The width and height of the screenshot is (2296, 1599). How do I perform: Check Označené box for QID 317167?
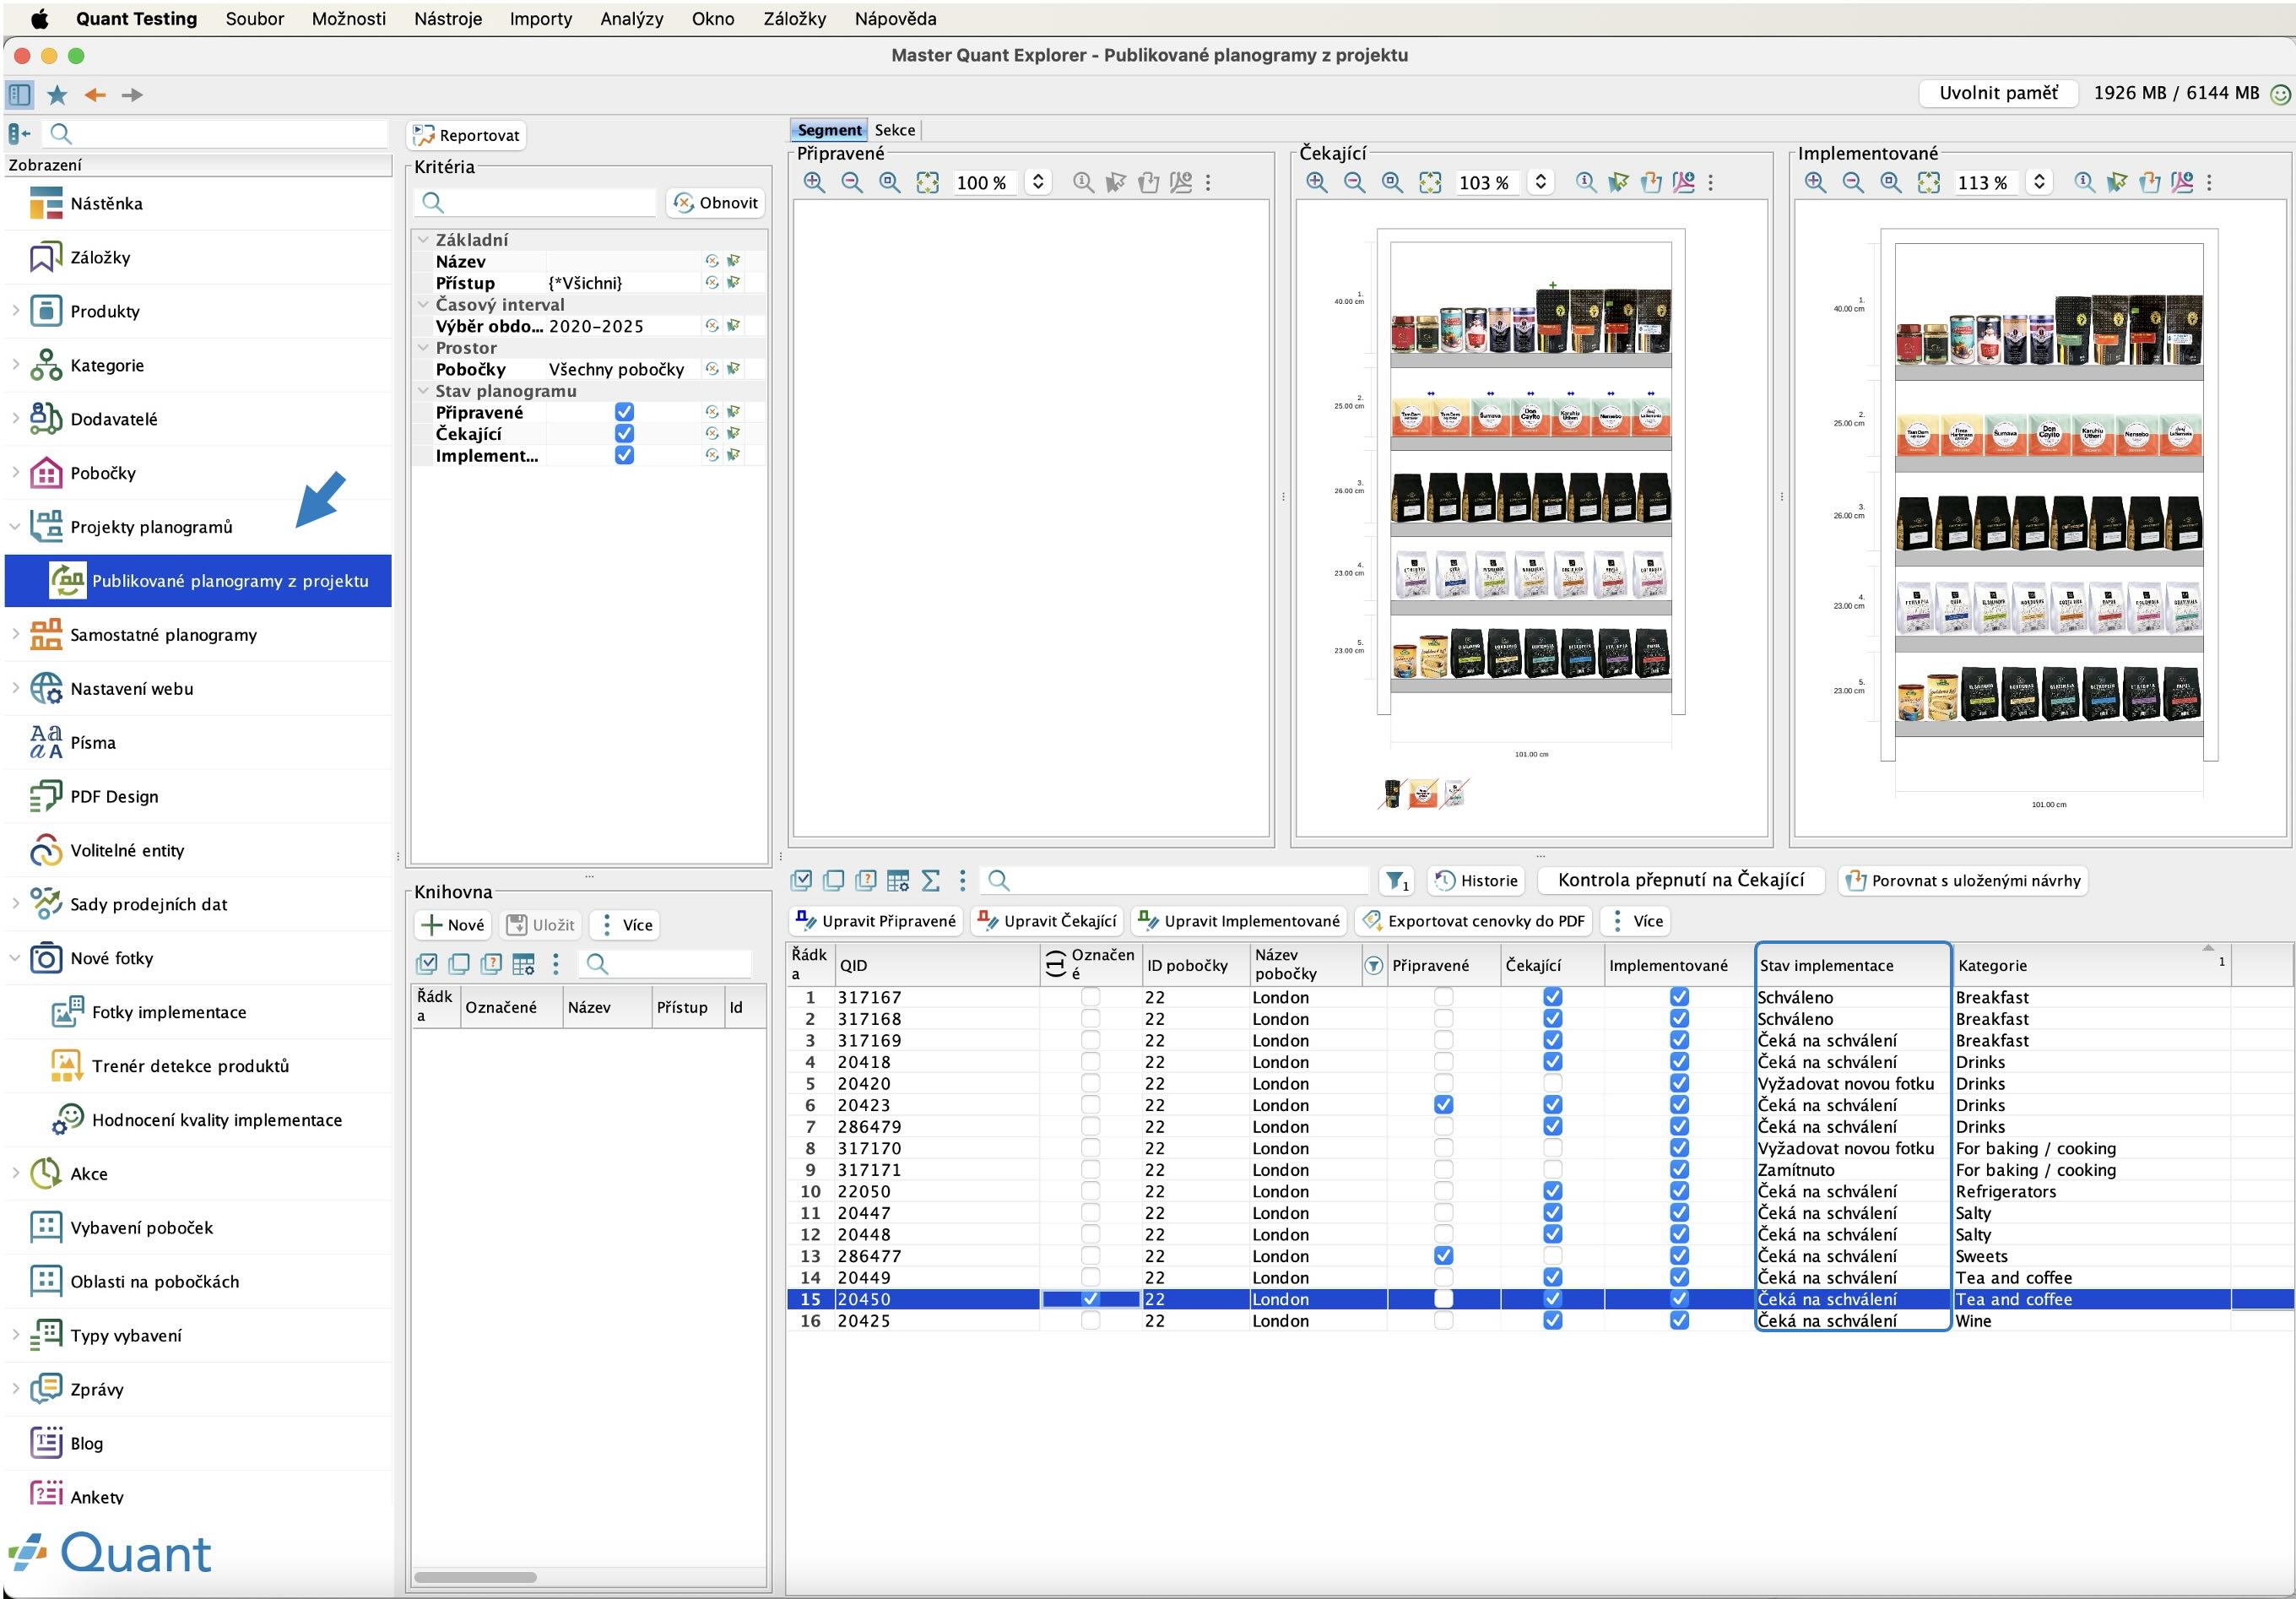pyautogui.click(x=1090, y=998)
